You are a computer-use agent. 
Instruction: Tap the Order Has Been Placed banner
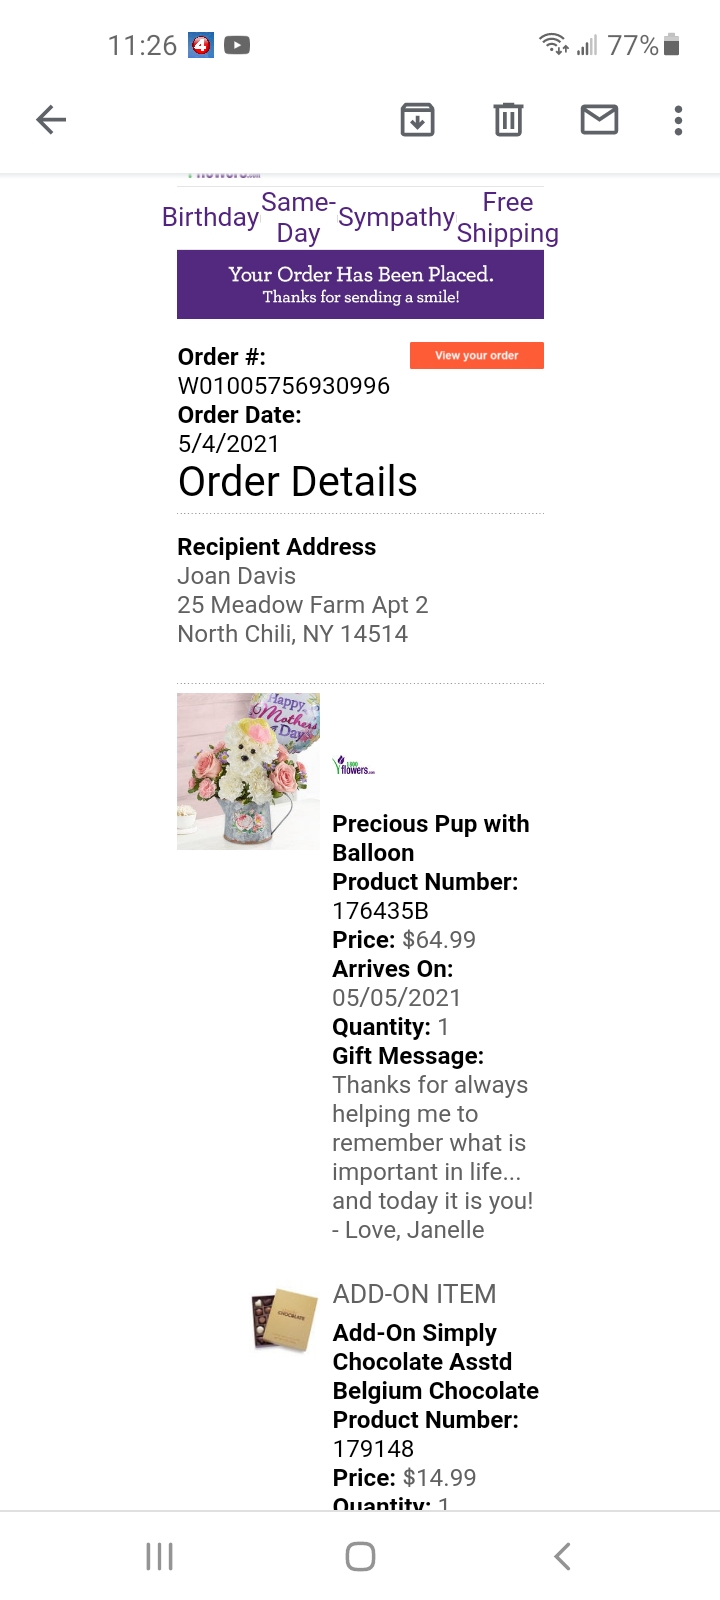[360, 284]
